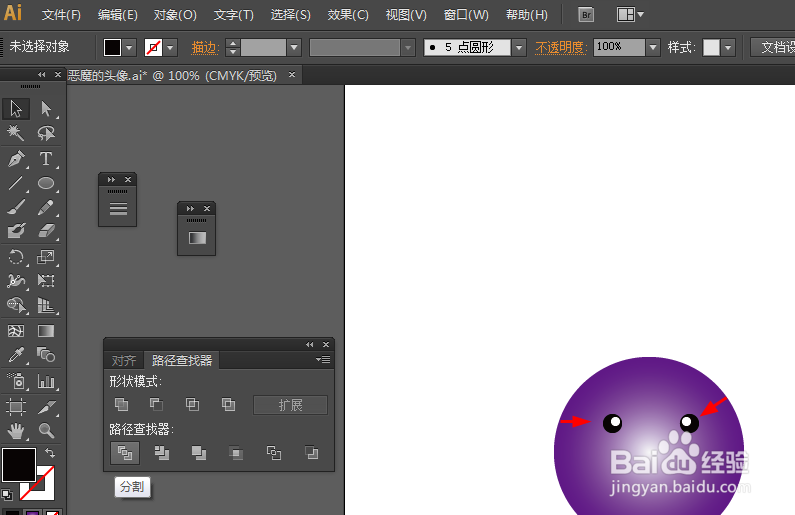Pick the Perspective Grid tool

click(46, 305)
